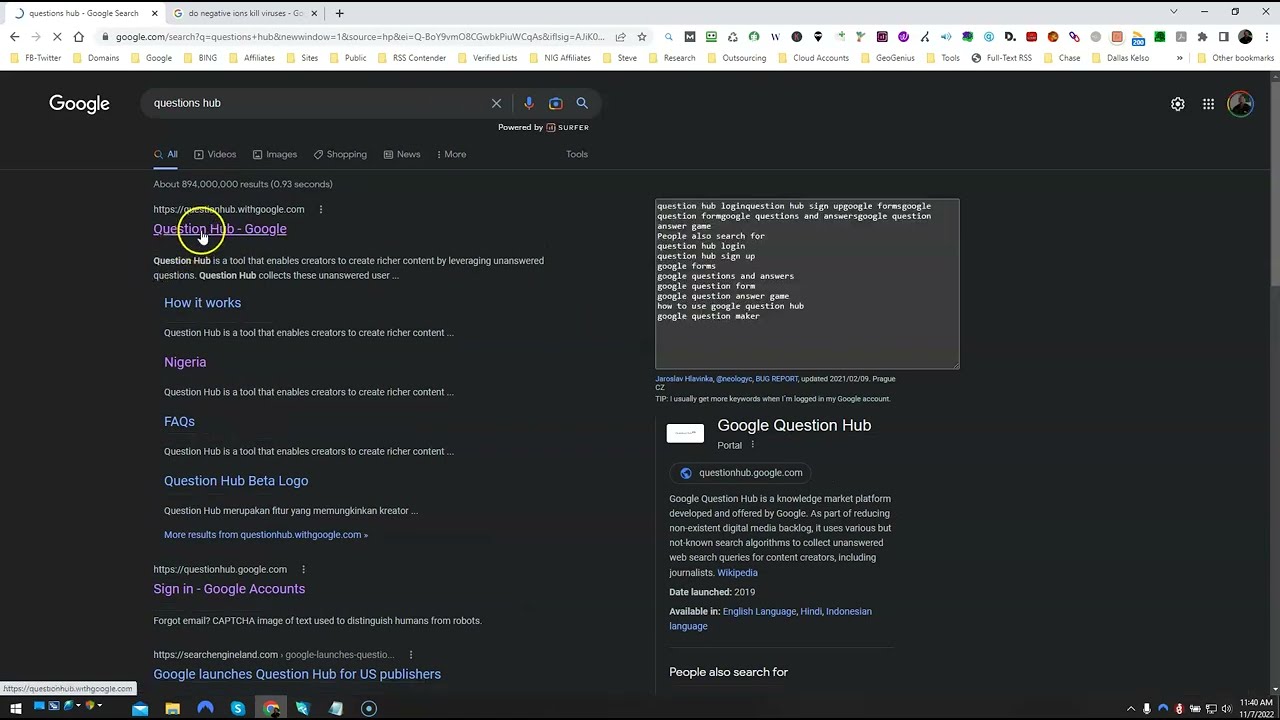The width and height of the screenshot is (1280, 720).
Task: Switch to the Videos results tab
Action: tap(215, 154)
